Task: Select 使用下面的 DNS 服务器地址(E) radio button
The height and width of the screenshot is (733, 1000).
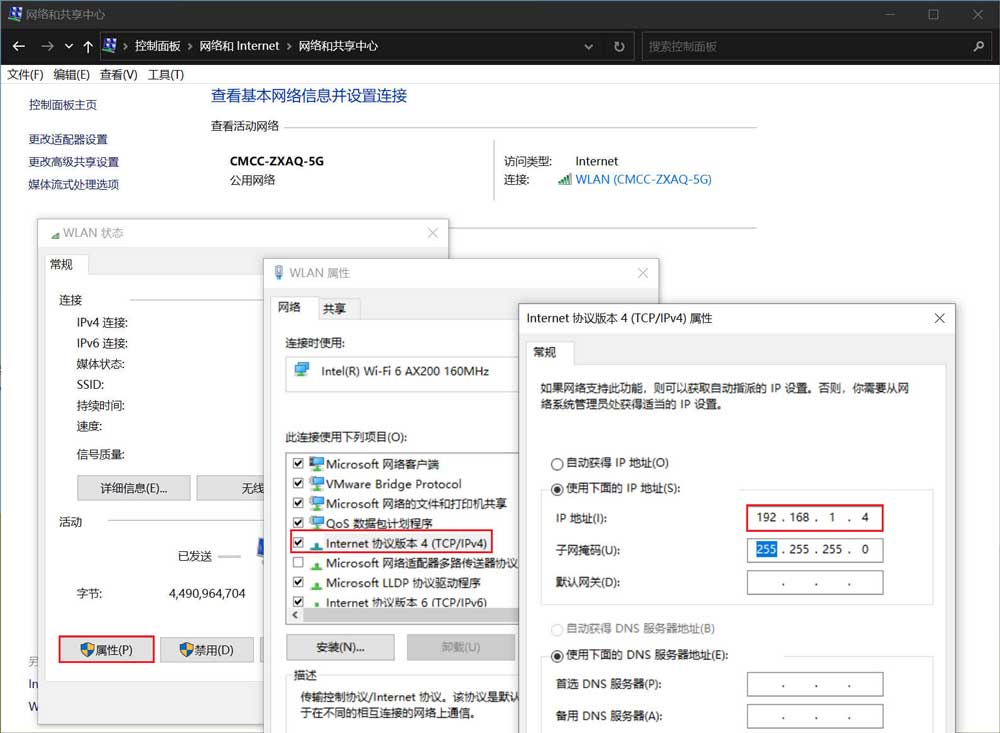Action: pos(557,655)
